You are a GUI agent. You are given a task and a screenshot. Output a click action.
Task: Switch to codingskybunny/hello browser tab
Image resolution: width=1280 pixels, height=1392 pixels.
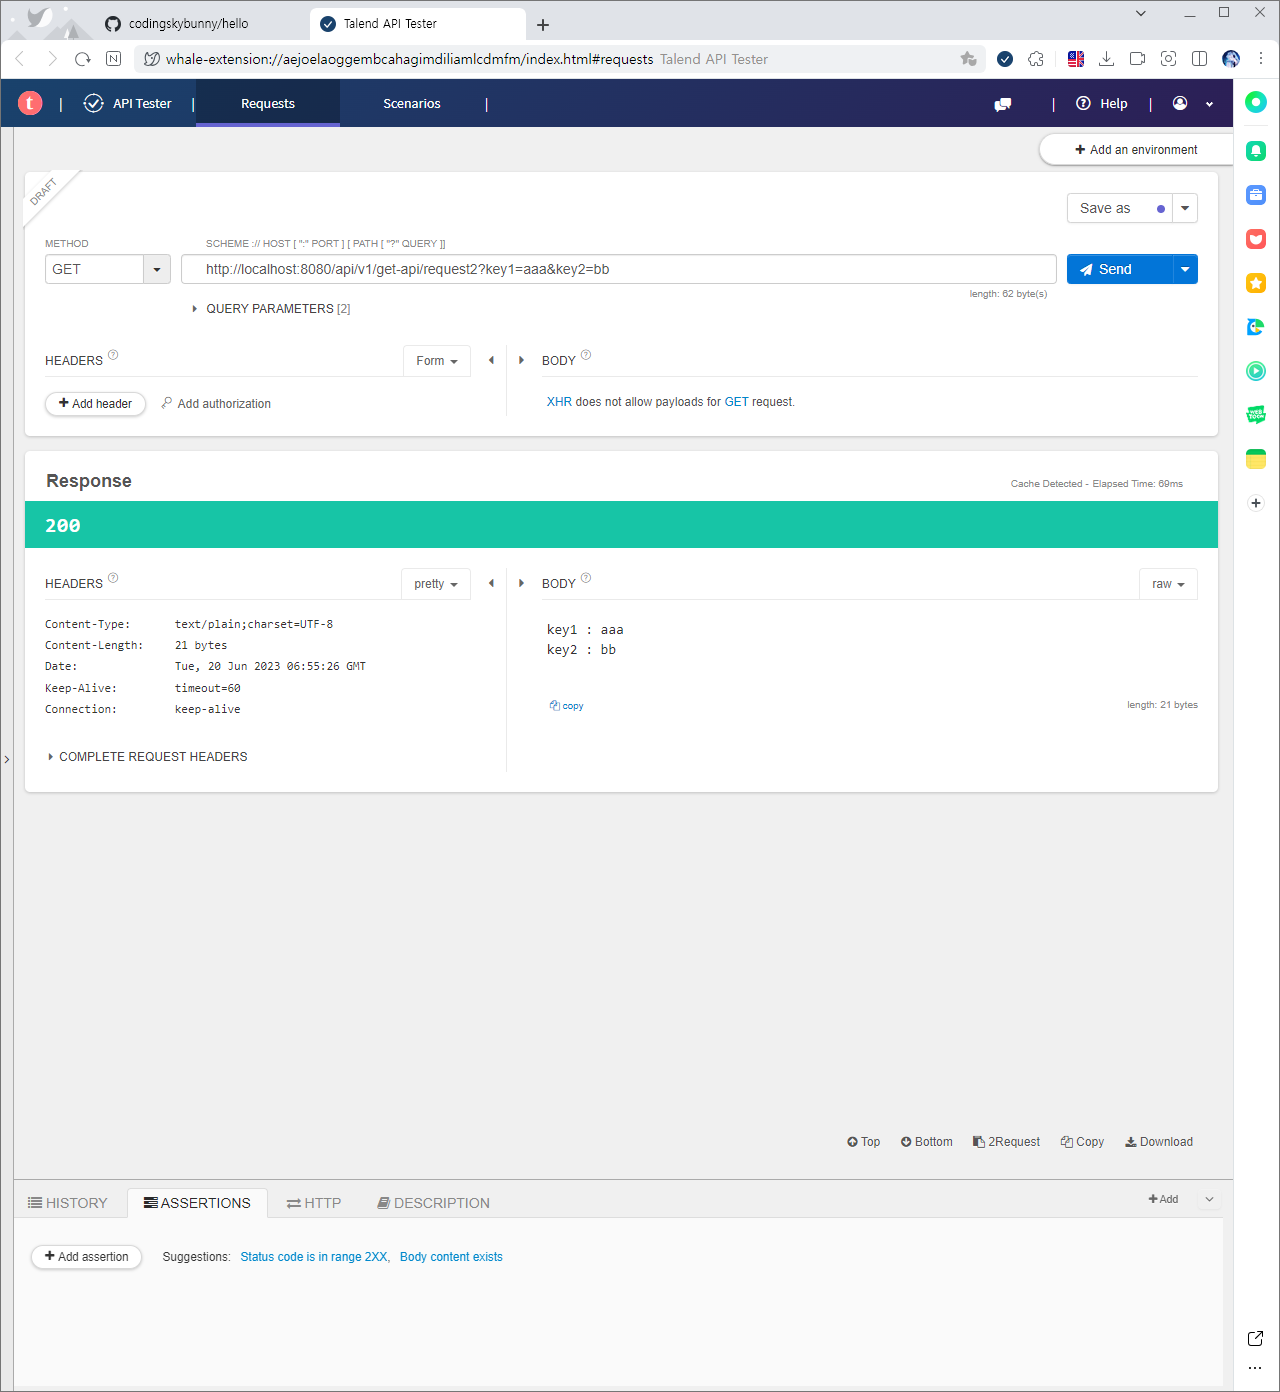[188, 24]
